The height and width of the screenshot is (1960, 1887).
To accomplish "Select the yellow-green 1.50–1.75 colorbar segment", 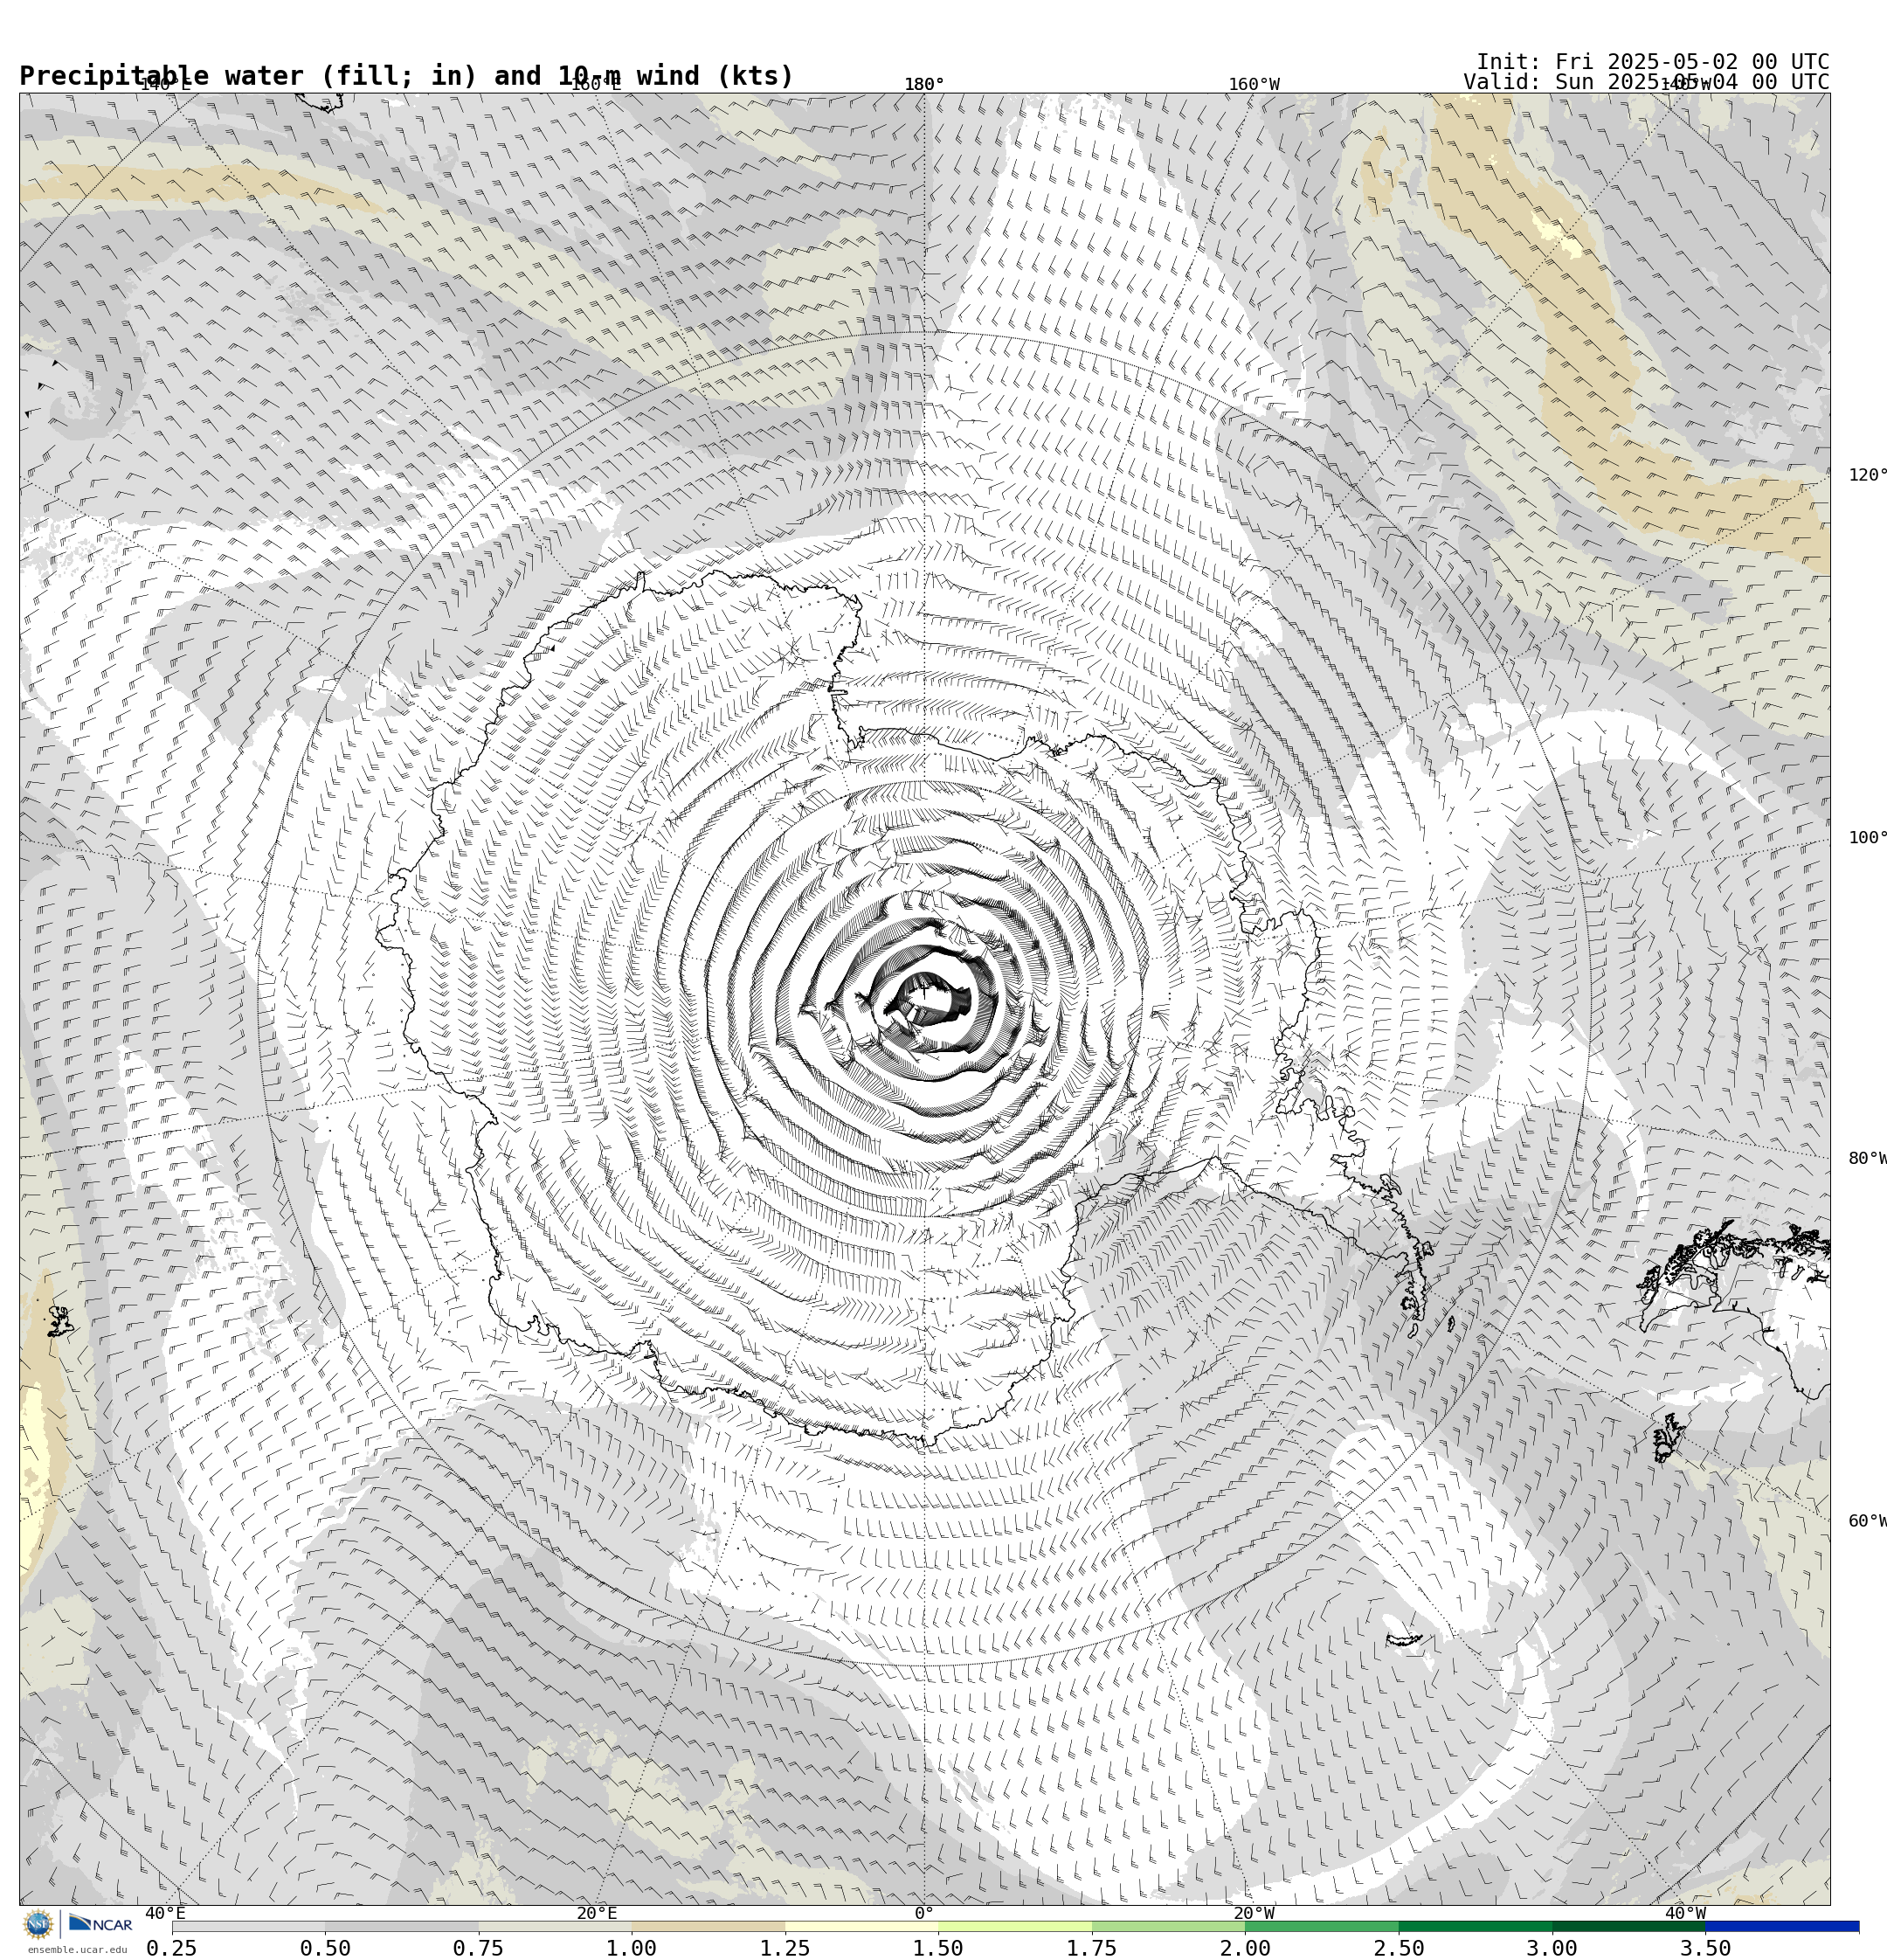I will point(1015,1926).
